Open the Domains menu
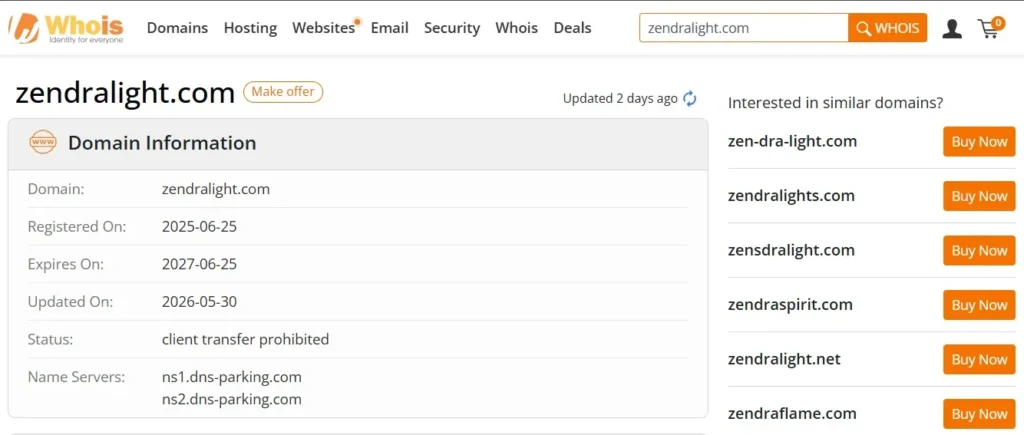Viewport: 1024px width, 435px height. tap(177, 28)
